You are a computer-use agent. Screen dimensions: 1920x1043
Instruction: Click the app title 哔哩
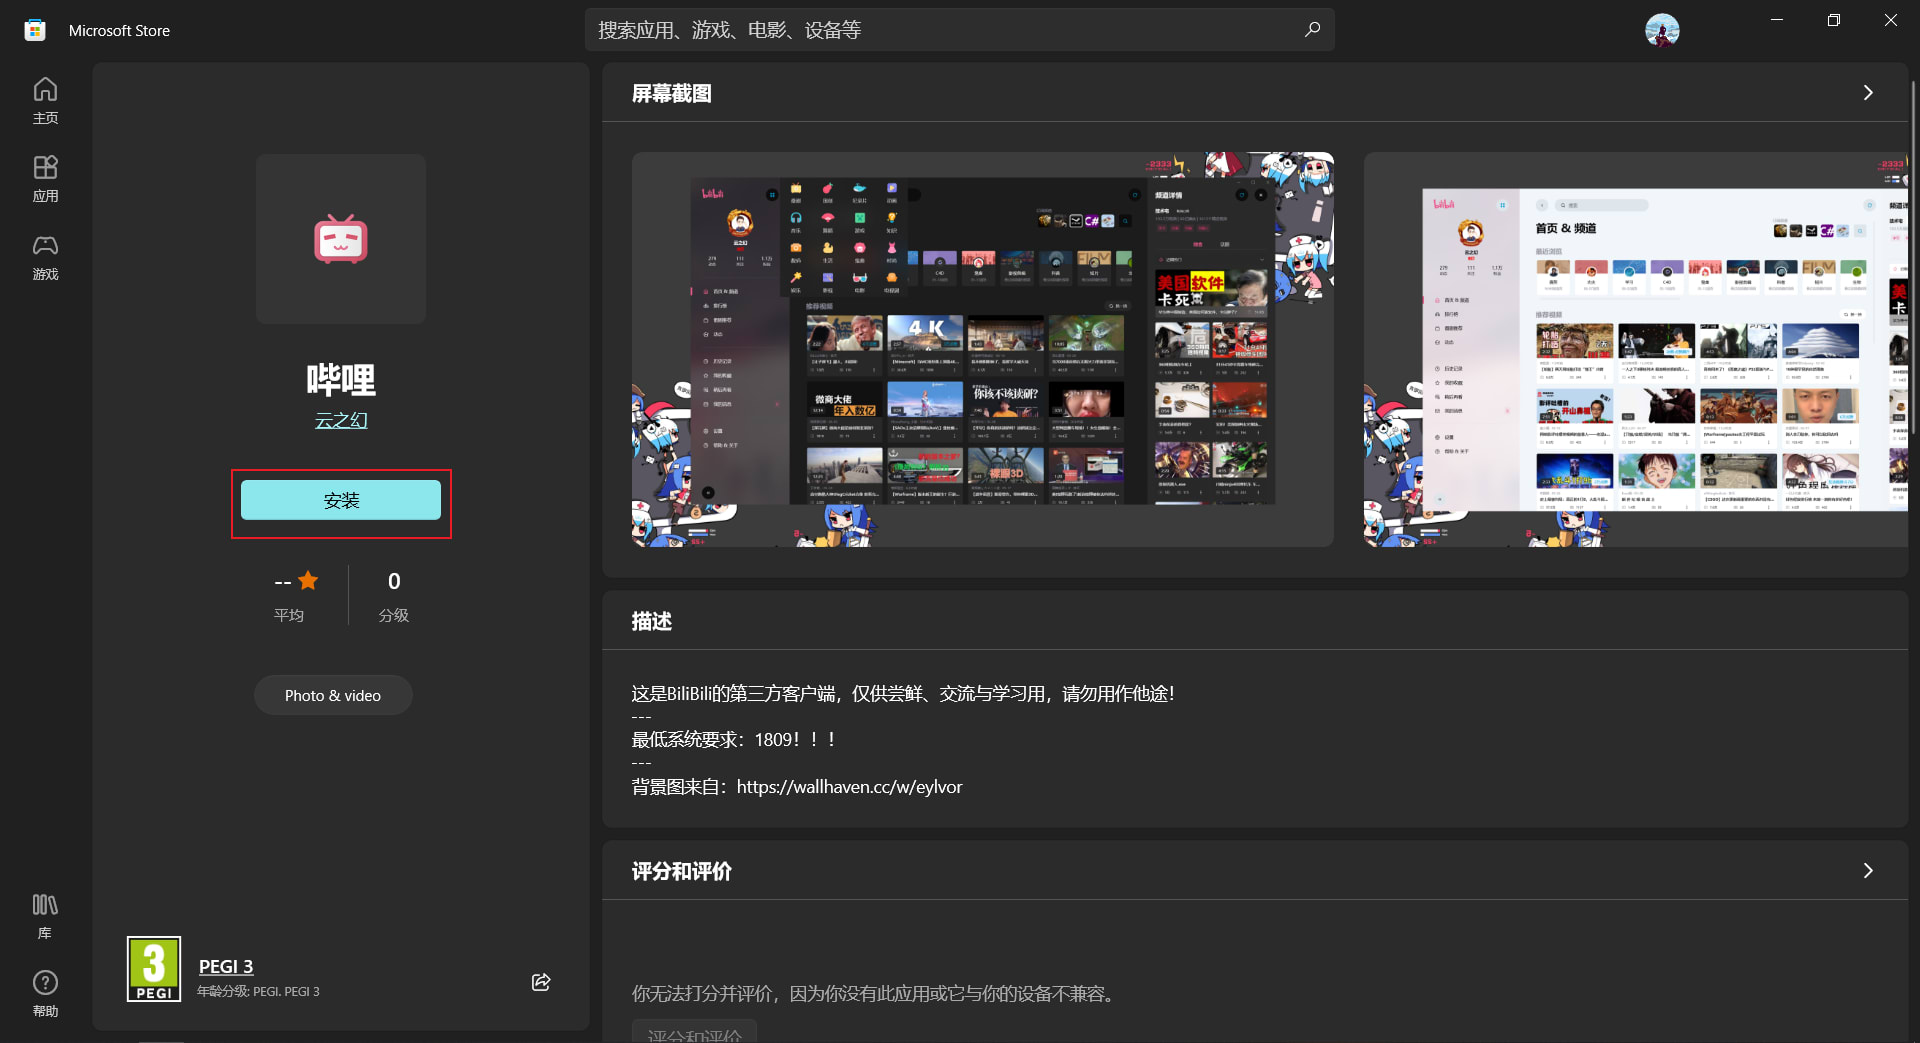(341, 380)
